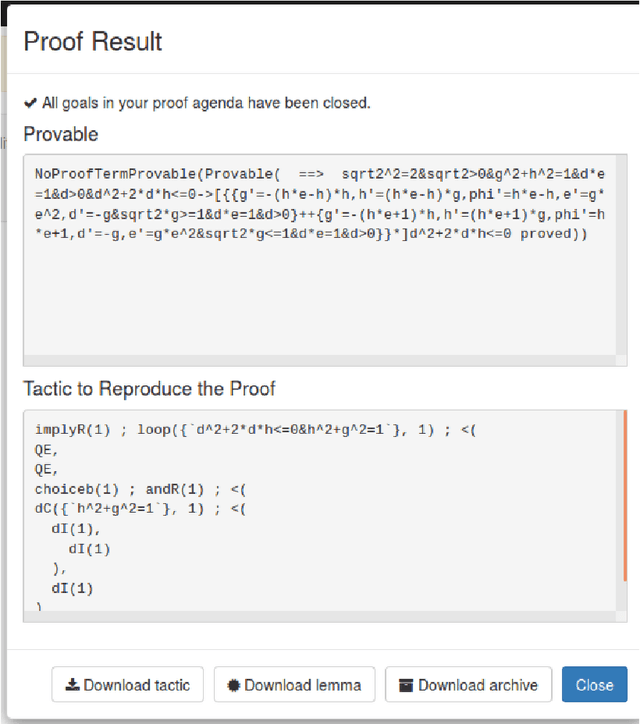The height and width of the screenshot is (724, 640).
Task: Click the certificate icon on Download lemma
Action: tap(234, 685)
